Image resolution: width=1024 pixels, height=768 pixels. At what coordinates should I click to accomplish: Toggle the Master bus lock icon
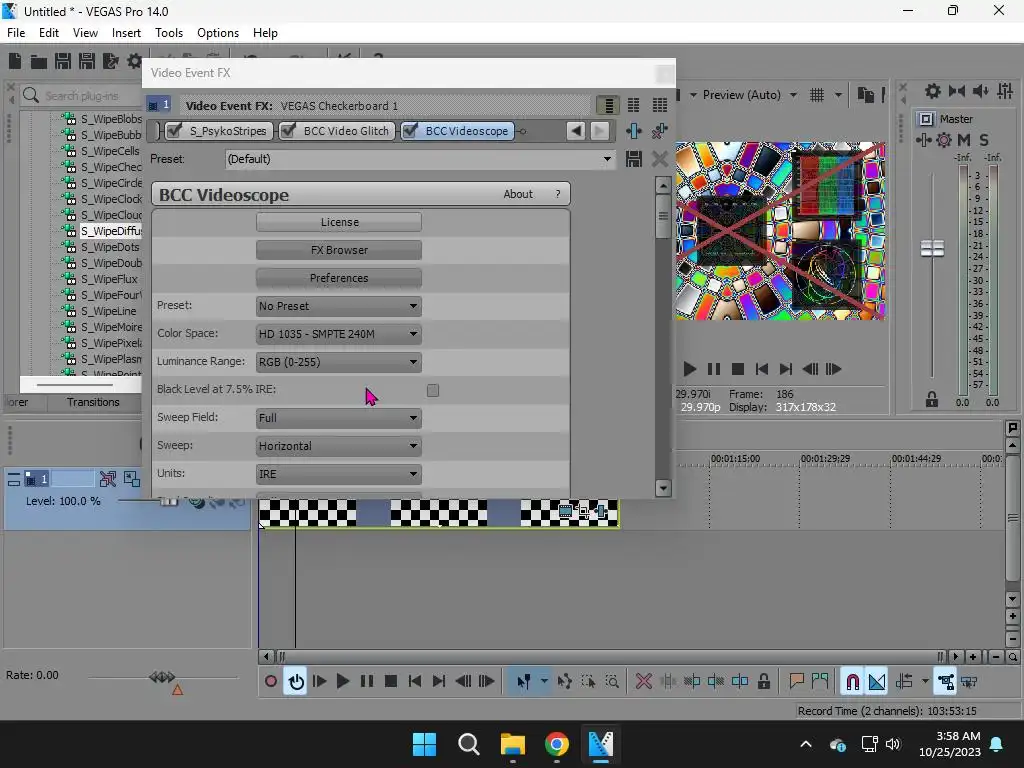[x=932, y=399]
